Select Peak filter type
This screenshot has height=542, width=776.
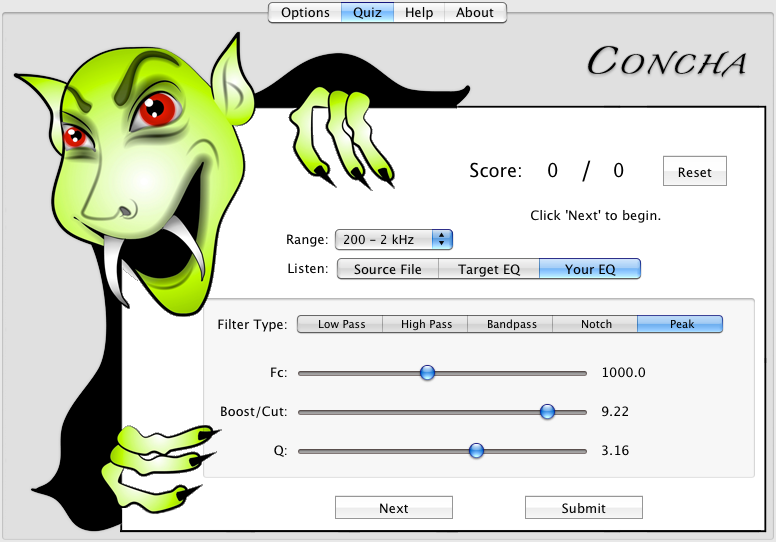(x=681, y=324)
